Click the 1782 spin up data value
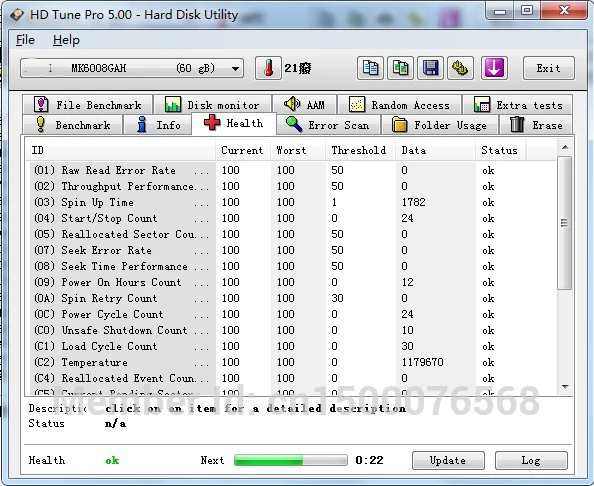This screenshot has height=486, width=594. pos(414,202)
